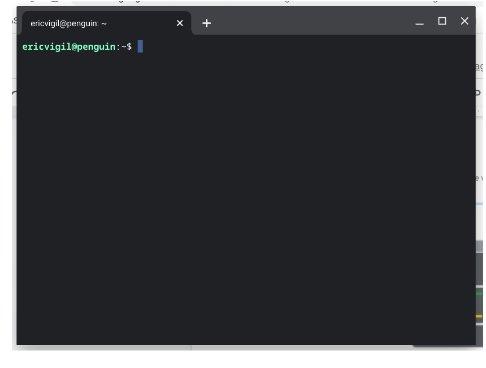Close the terminal window
The width and height of the screenshot is (486, 368).
tap(464, 21)
